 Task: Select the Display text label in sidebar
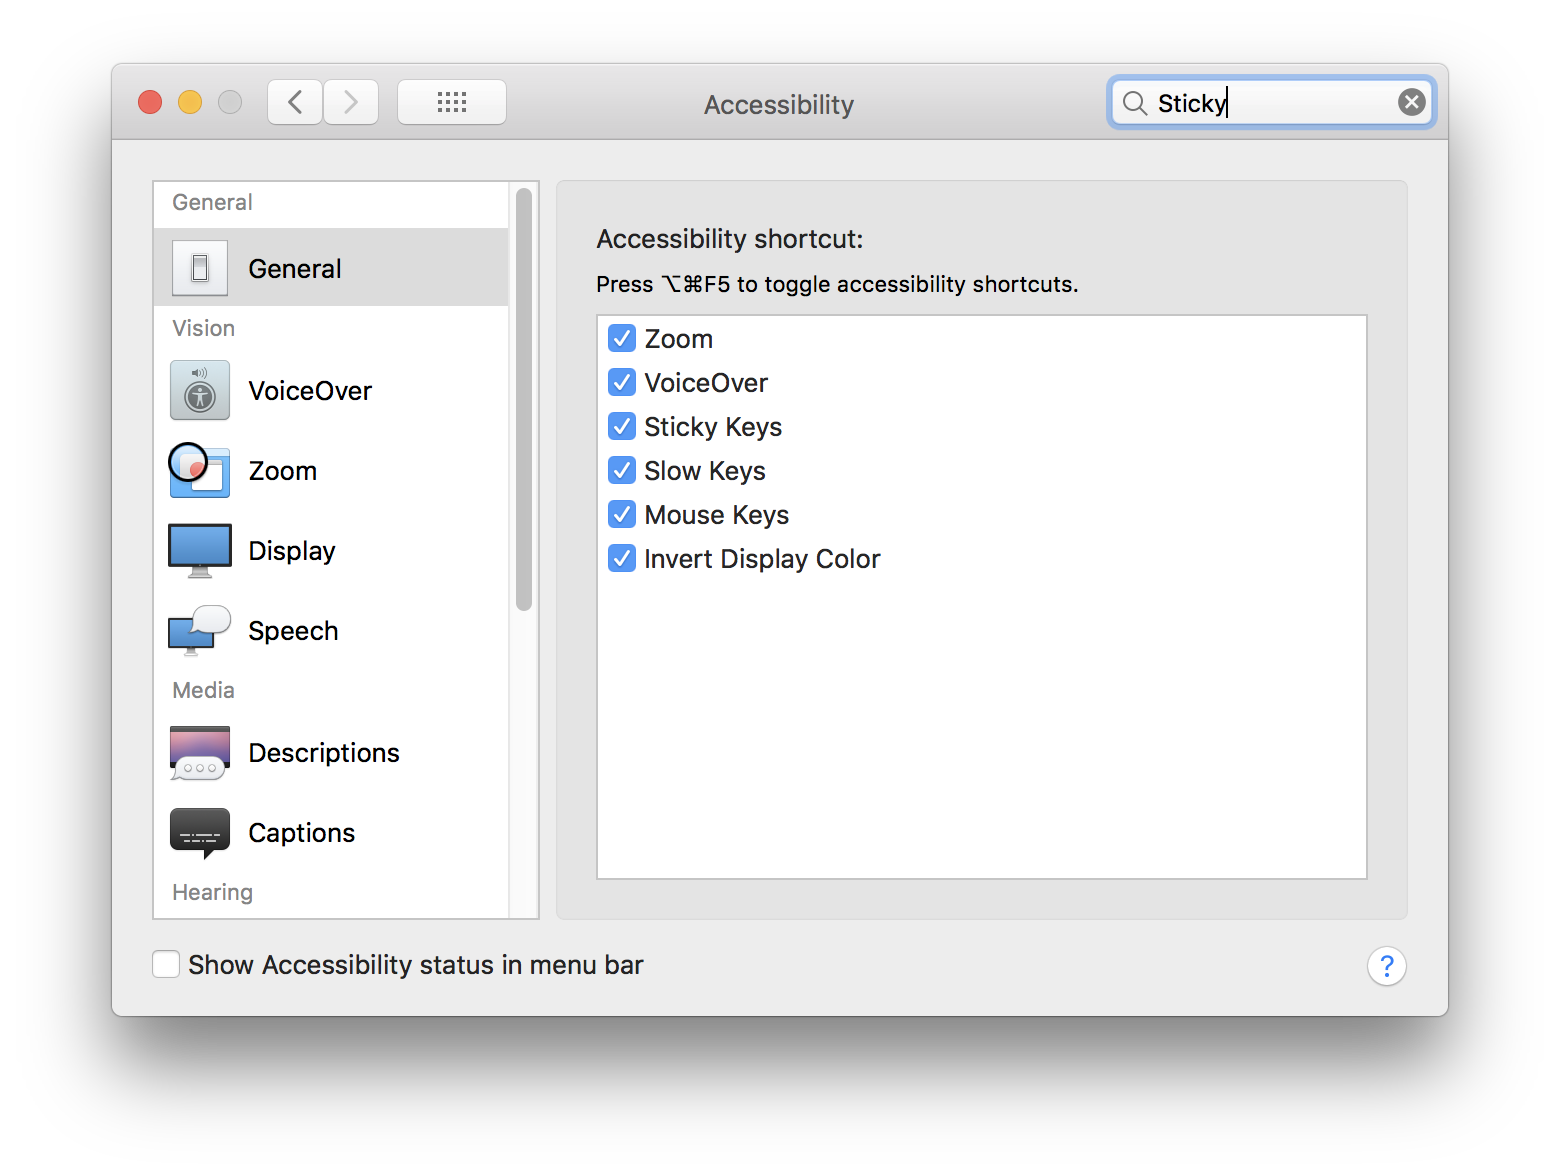click(x=292, y=551)
